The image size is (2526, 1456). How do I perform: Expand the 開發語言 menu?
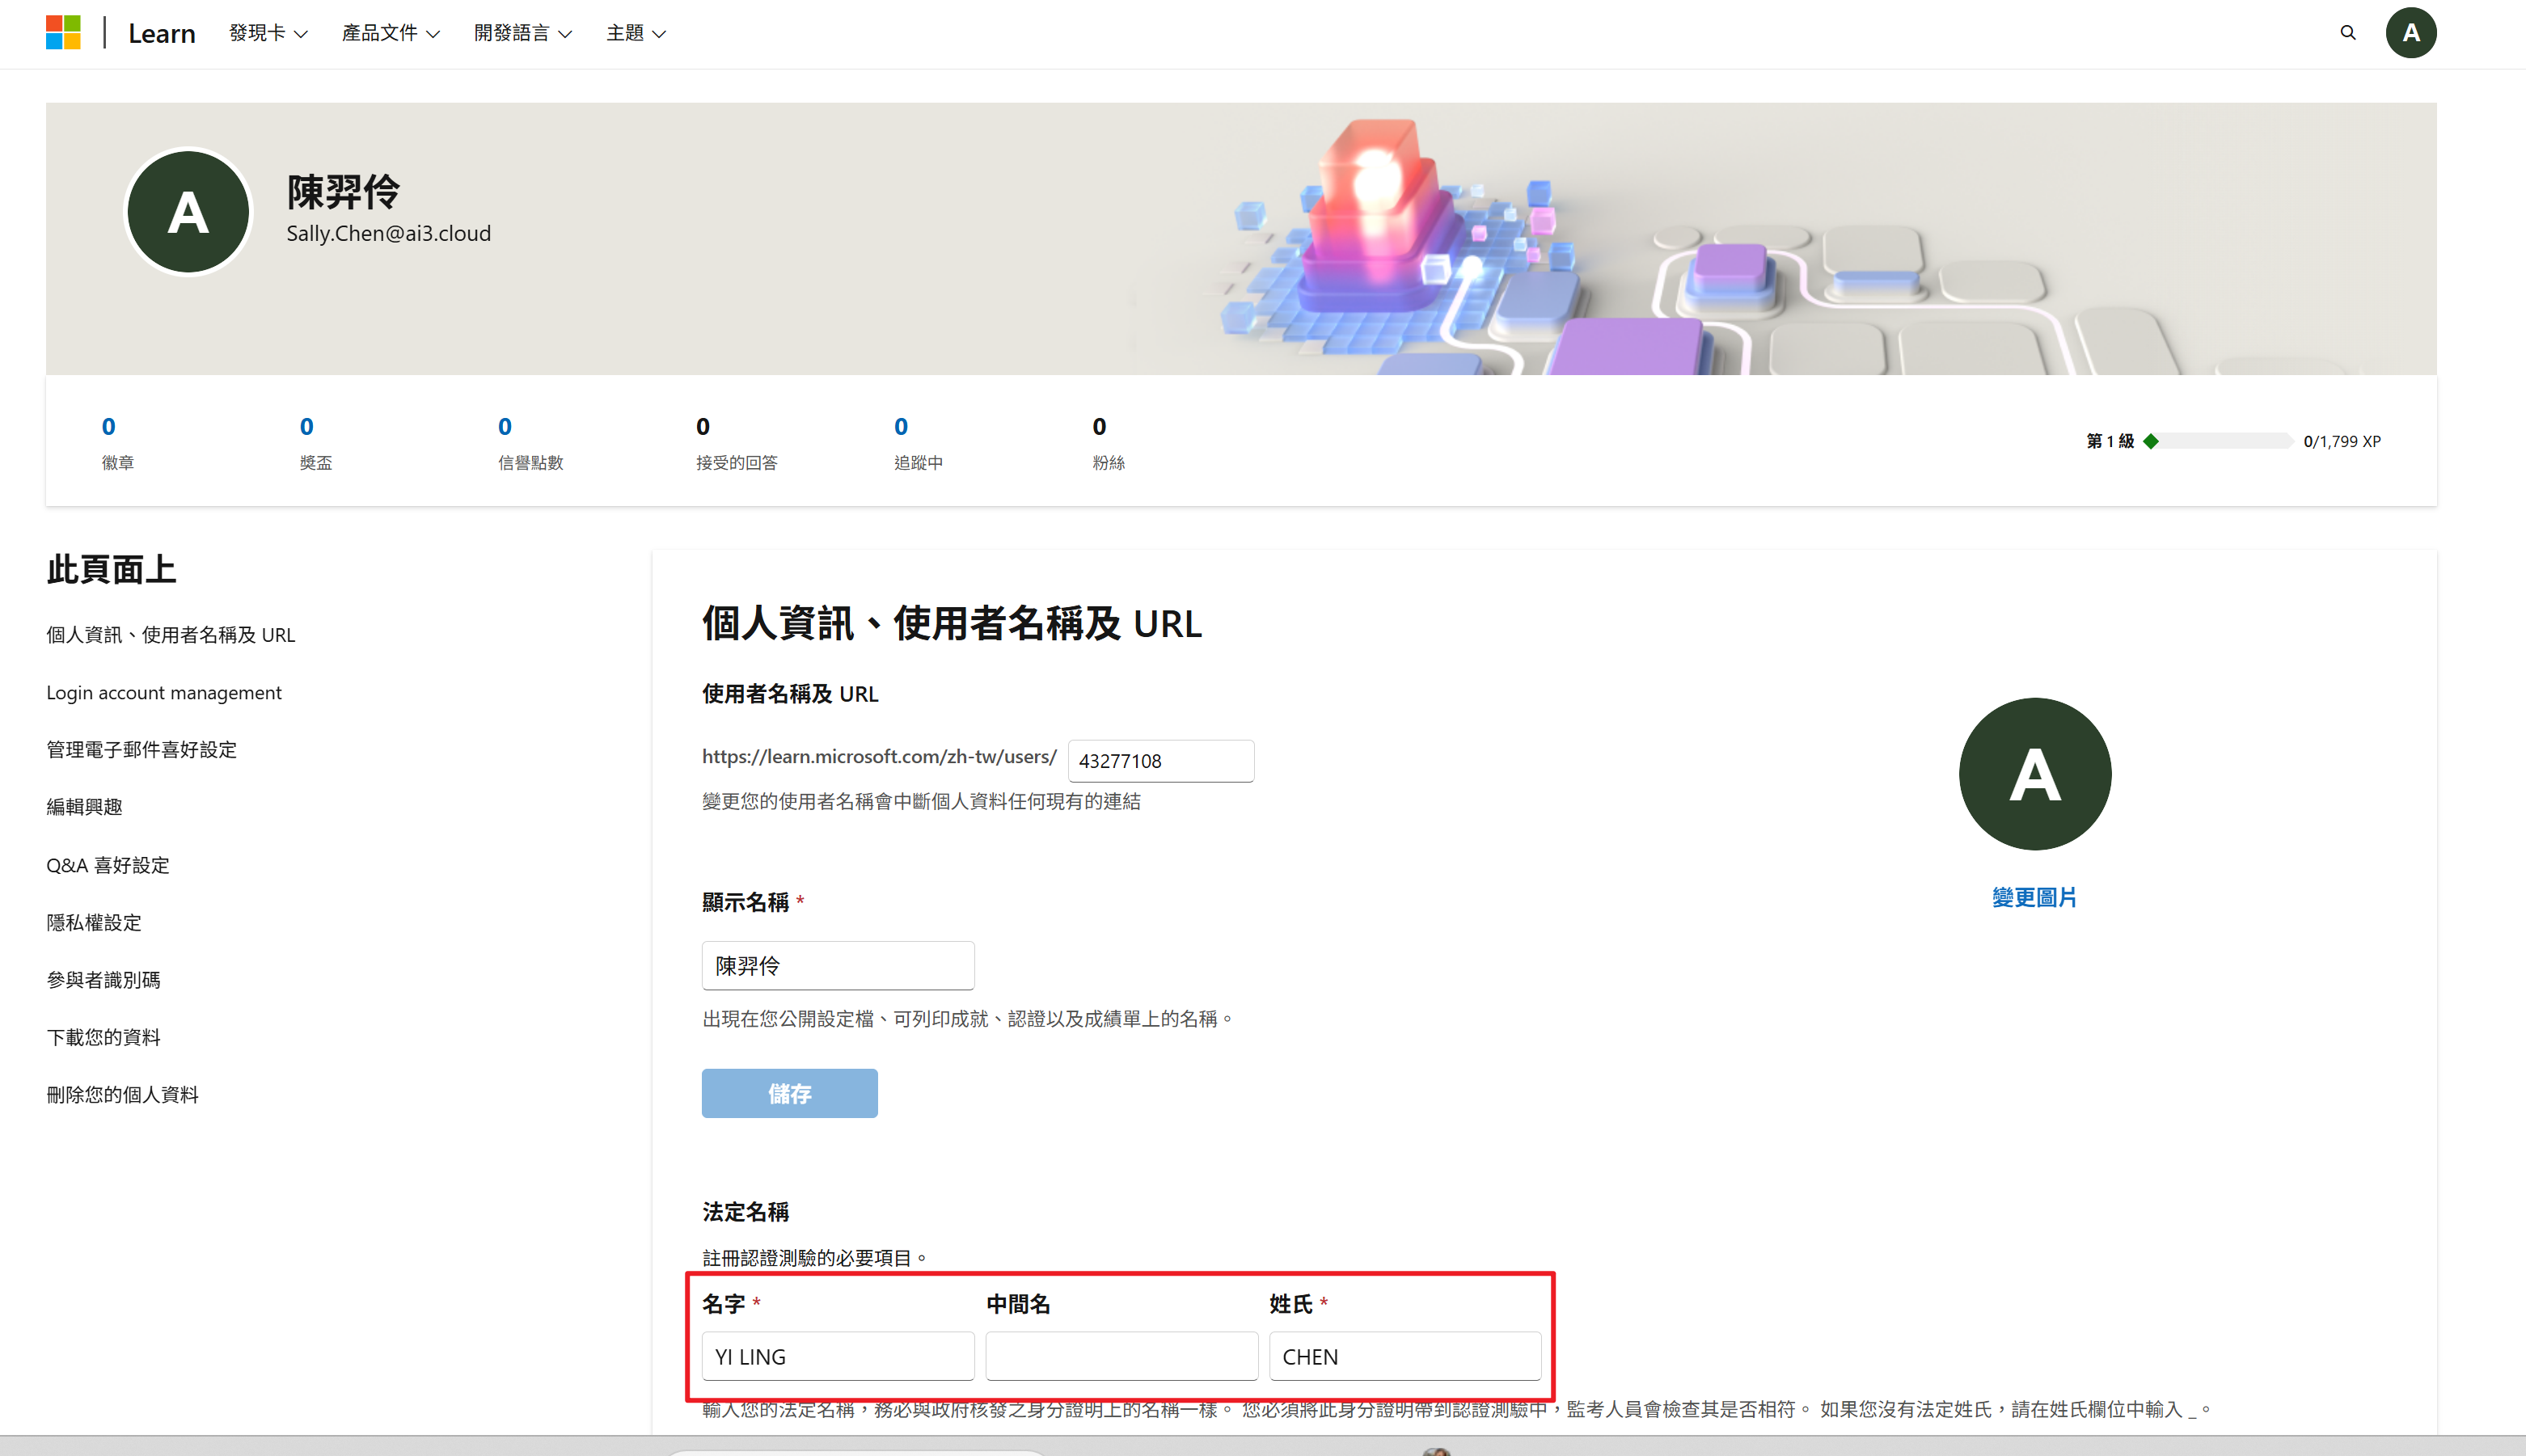click(x=523, y=34)
